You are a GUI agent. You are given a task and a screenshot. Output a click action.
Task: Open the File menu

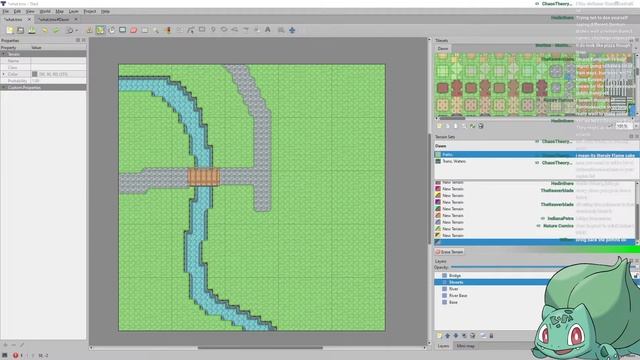(6, 11)
